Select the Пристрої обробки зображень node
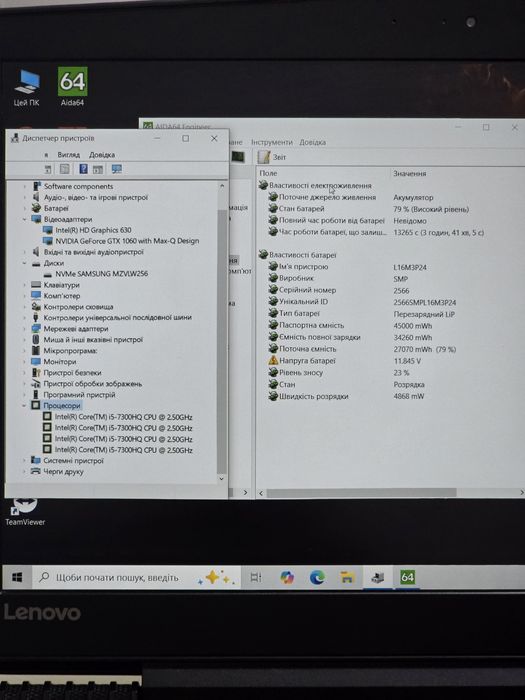 tap(92, 384)
